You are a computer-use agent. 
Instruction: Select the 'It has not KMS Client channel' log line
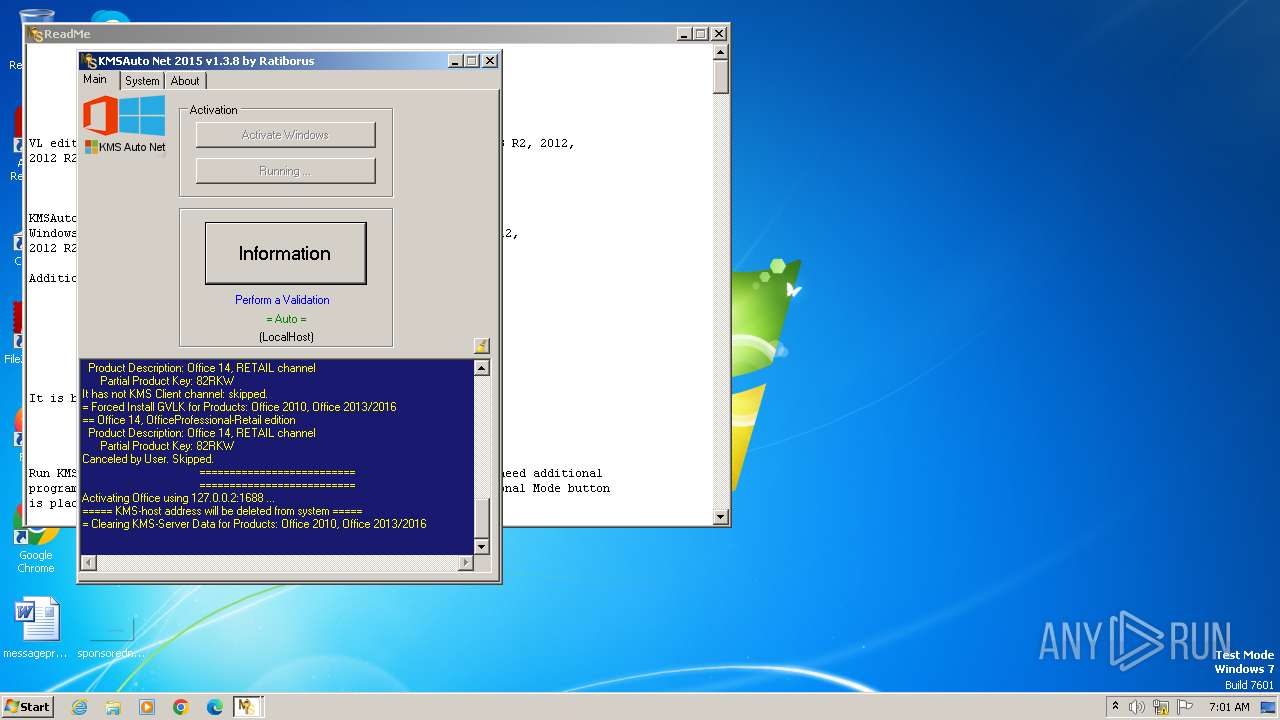175,394
